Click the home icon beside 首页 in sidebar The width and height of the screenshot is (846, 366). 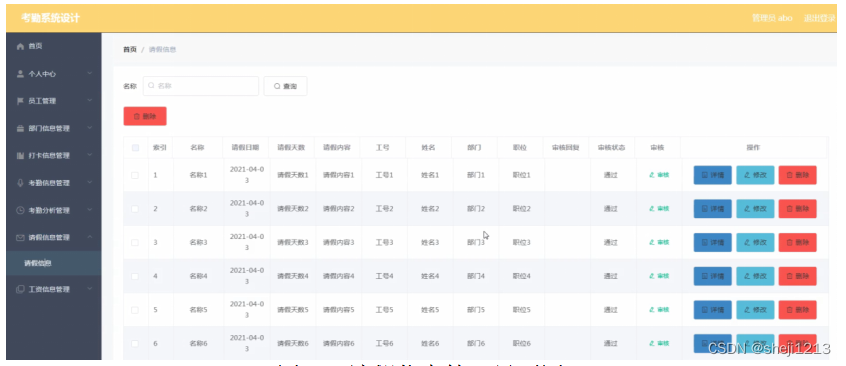point(21,46)
